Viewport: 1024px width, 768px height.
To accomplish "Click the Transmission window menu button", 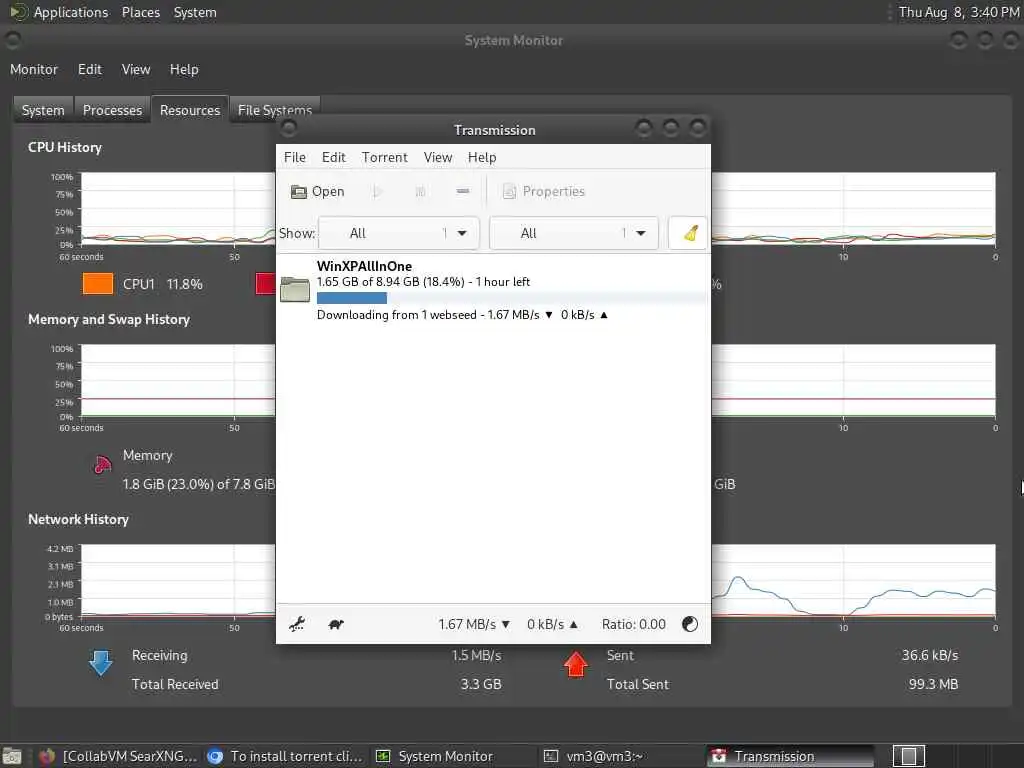I will point(289,127).
